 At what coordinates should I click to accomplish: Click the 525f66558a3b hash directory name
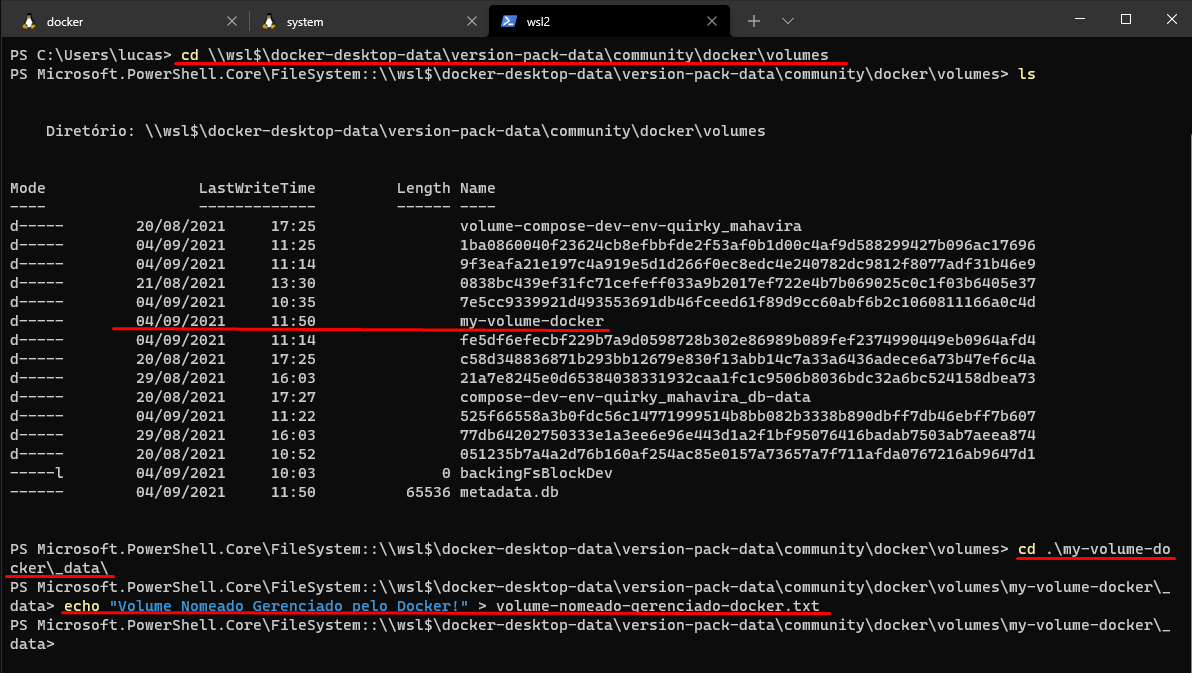747,416
